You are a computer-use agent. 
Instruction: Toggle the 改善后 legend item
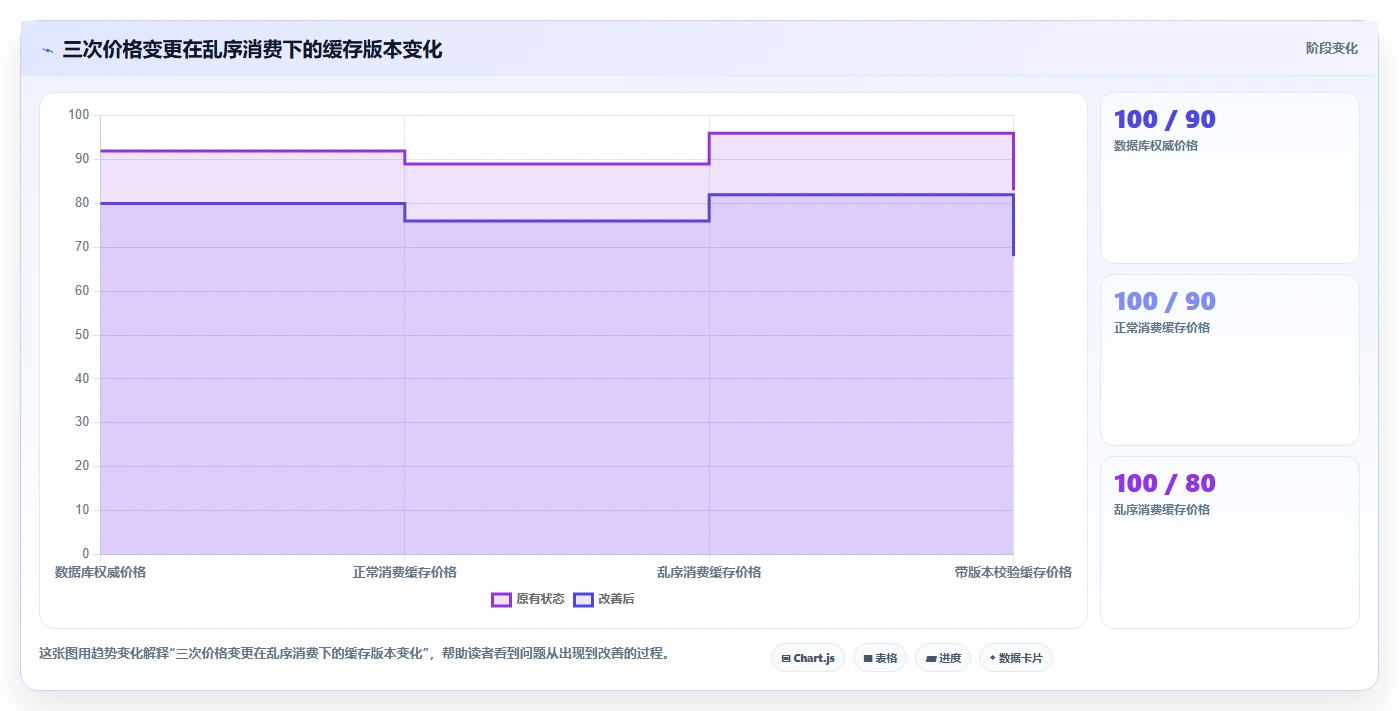tap(604, 599)
